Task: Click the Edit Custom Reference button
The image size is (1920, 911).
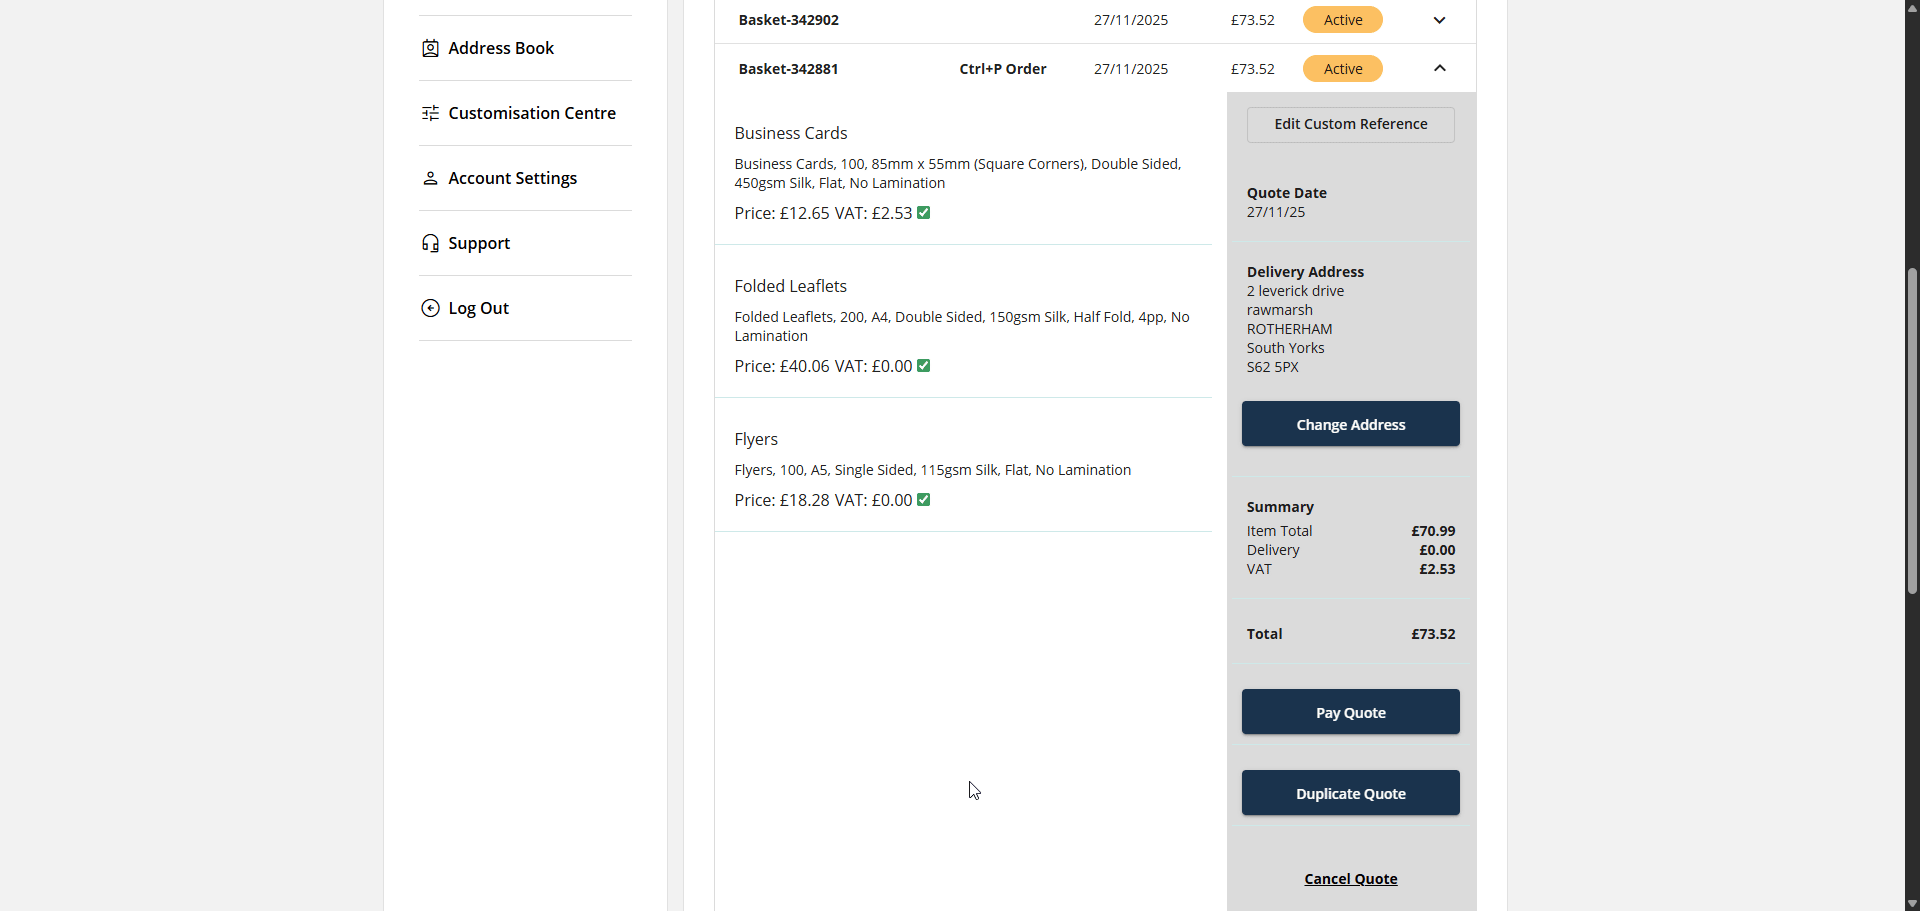Action: coord(1350,124)
